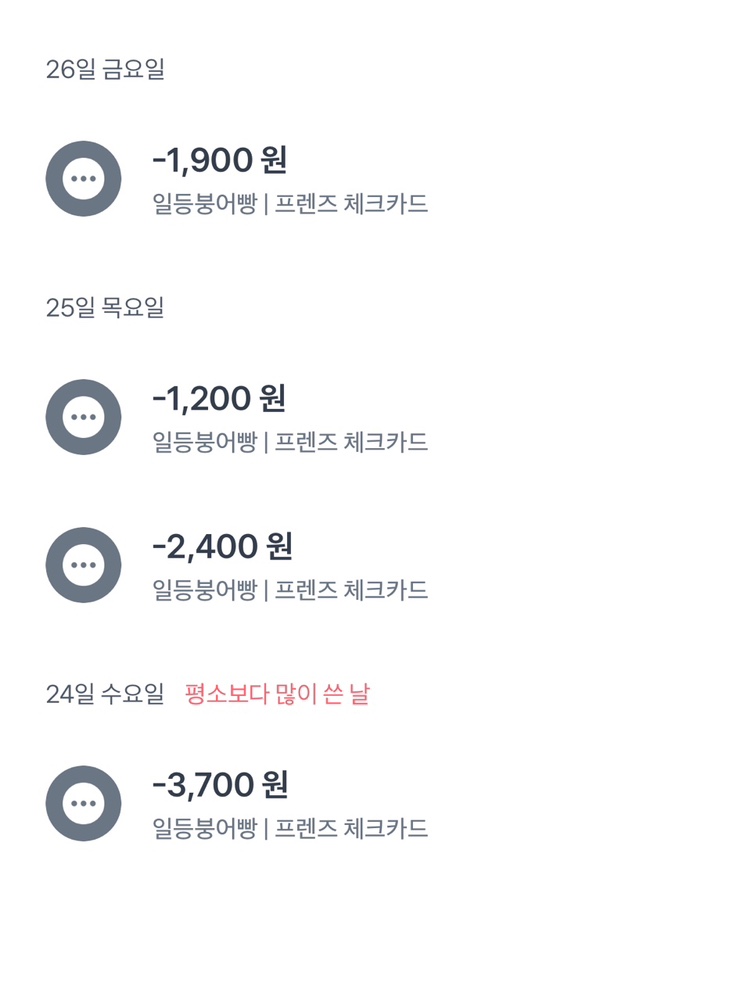
Task: Select the -2,400 원 transaction amount
Action: [x=222, y=546]
